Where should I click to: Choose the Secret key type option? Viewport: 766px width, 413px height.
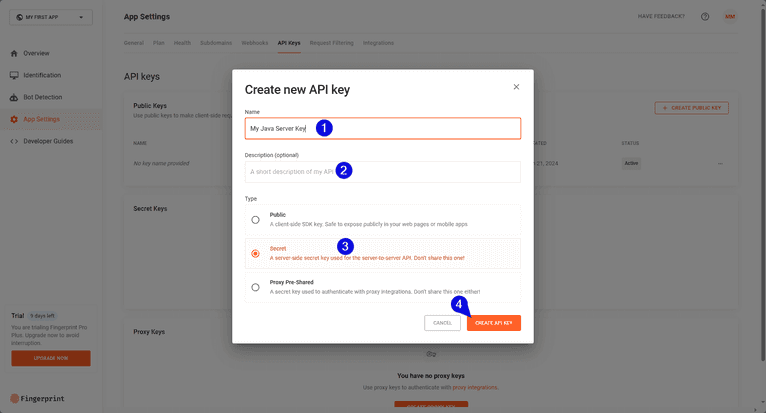[x=256, y=254]
